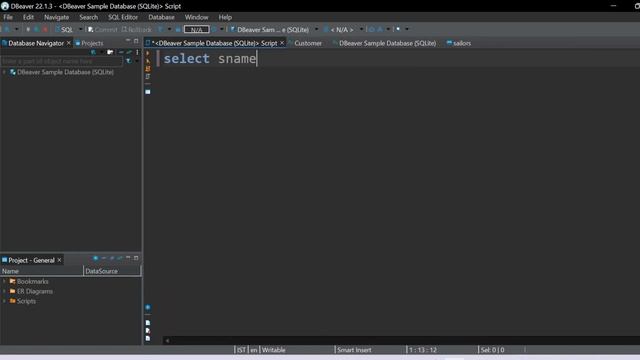Select DBeaver Sample Database (SQLite) in navigator
The height and width of the screenshot is (360, 640).
point(65,72)
